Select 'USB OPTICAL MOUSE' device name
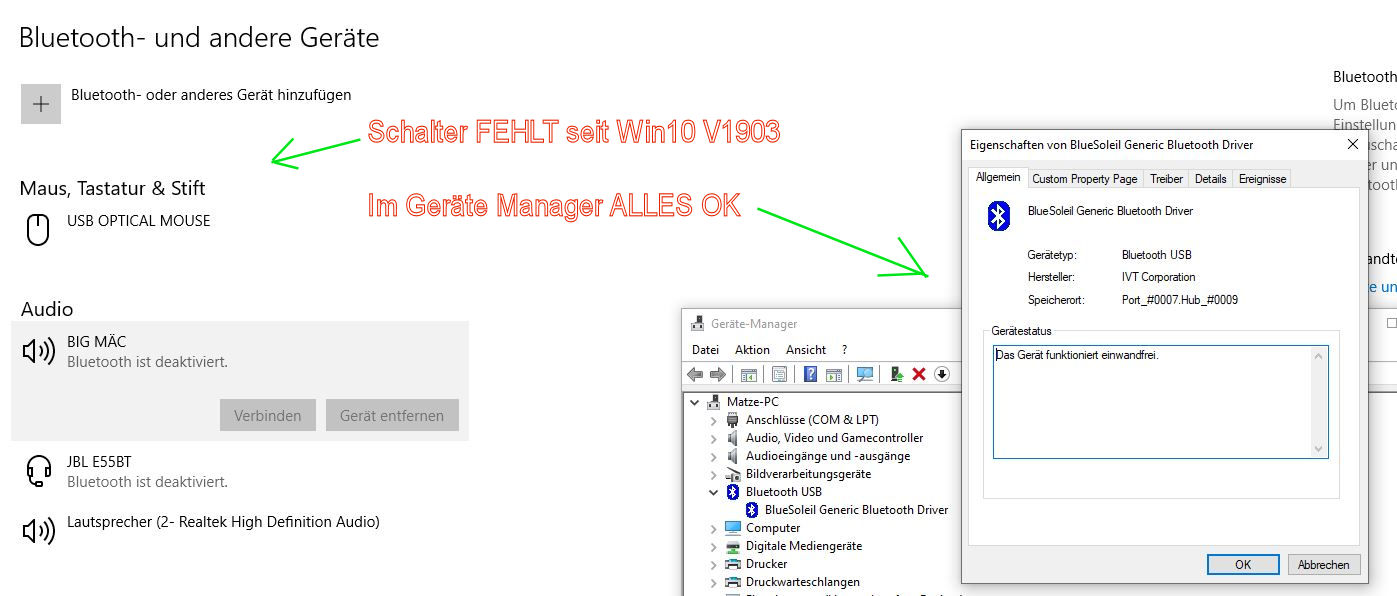Screen dimensions: 1397x596 [x=139, y=220]
